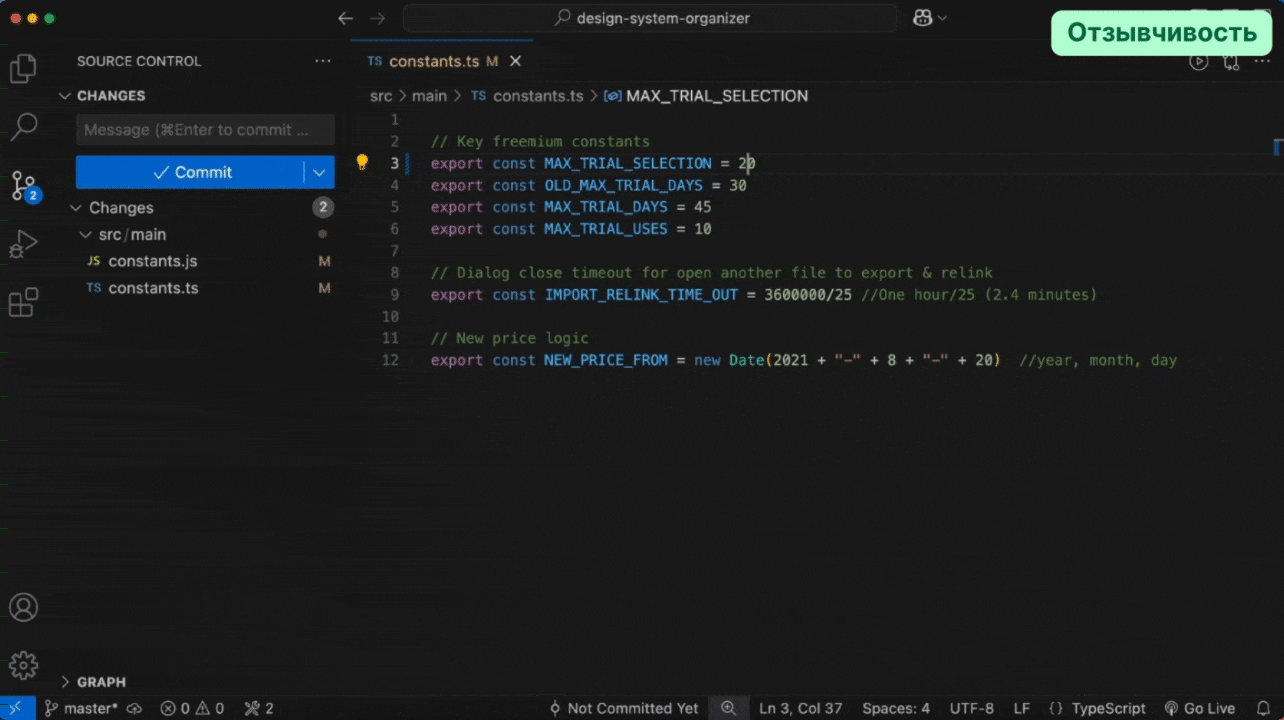Image resolution: width=1284 pixels, height=720 pixels.
Task: Click src in the breadcrumb
Action: [381, 96]
